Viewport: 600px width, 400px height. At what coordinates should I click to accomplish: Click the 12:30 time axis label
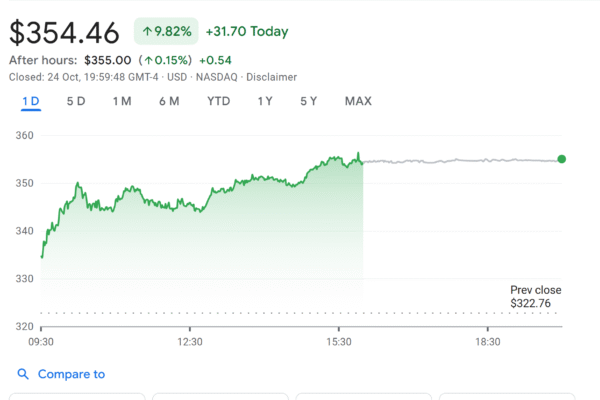coord(190,341)
